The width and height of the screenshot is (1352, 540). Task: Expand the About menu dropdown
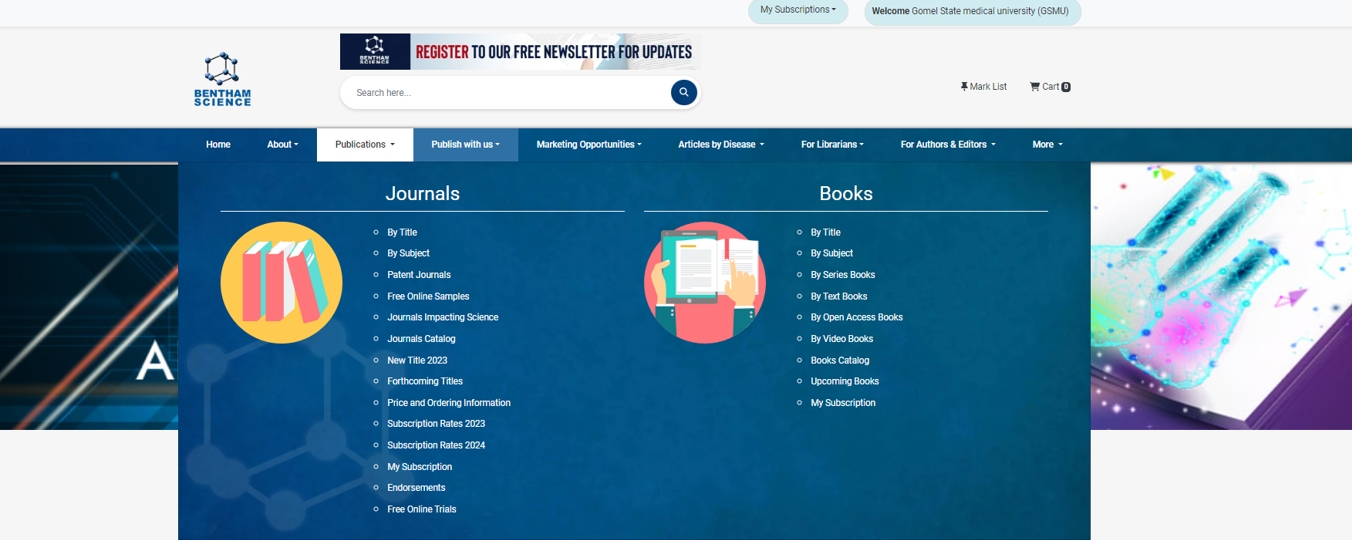coord(282,145)
